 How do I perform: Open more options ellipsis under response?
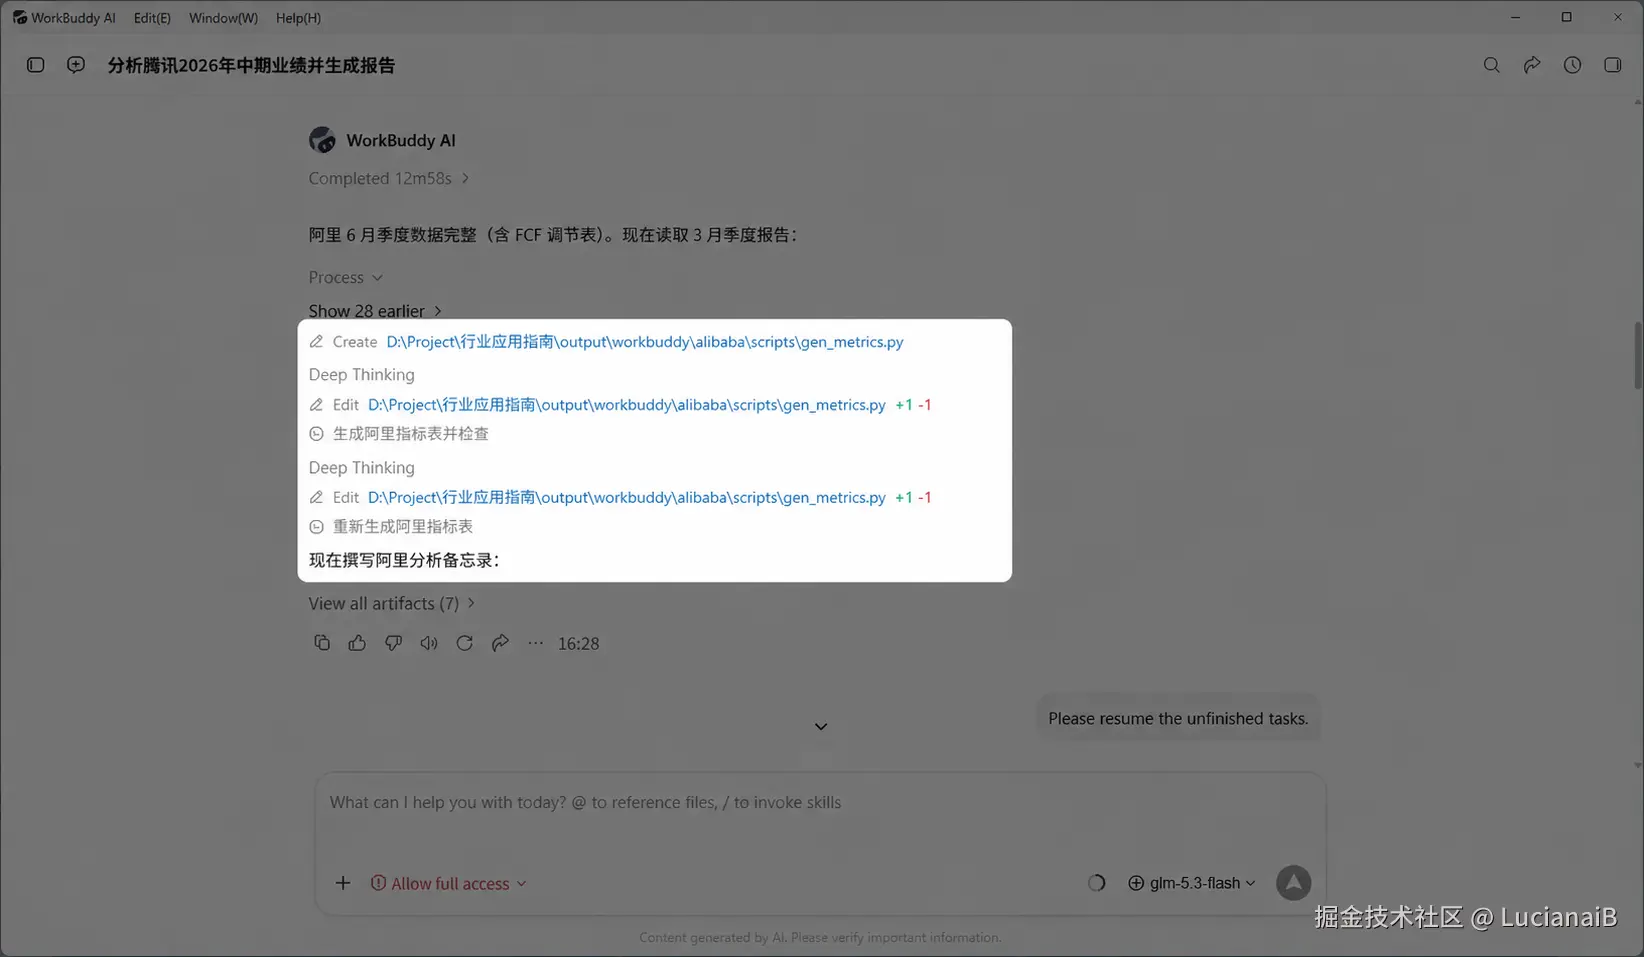click(x=536, y=643)
